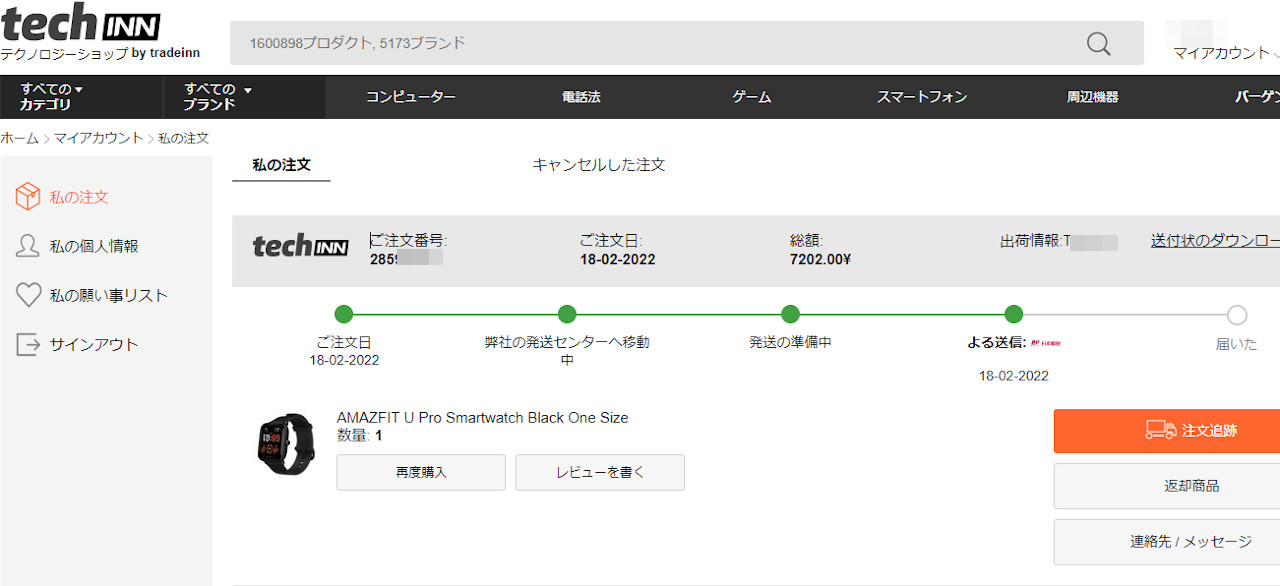Click the 弊社の発送センターへ移動中 step dot
This screenshot has width=1280, height=586.
[x=567, y=314]
